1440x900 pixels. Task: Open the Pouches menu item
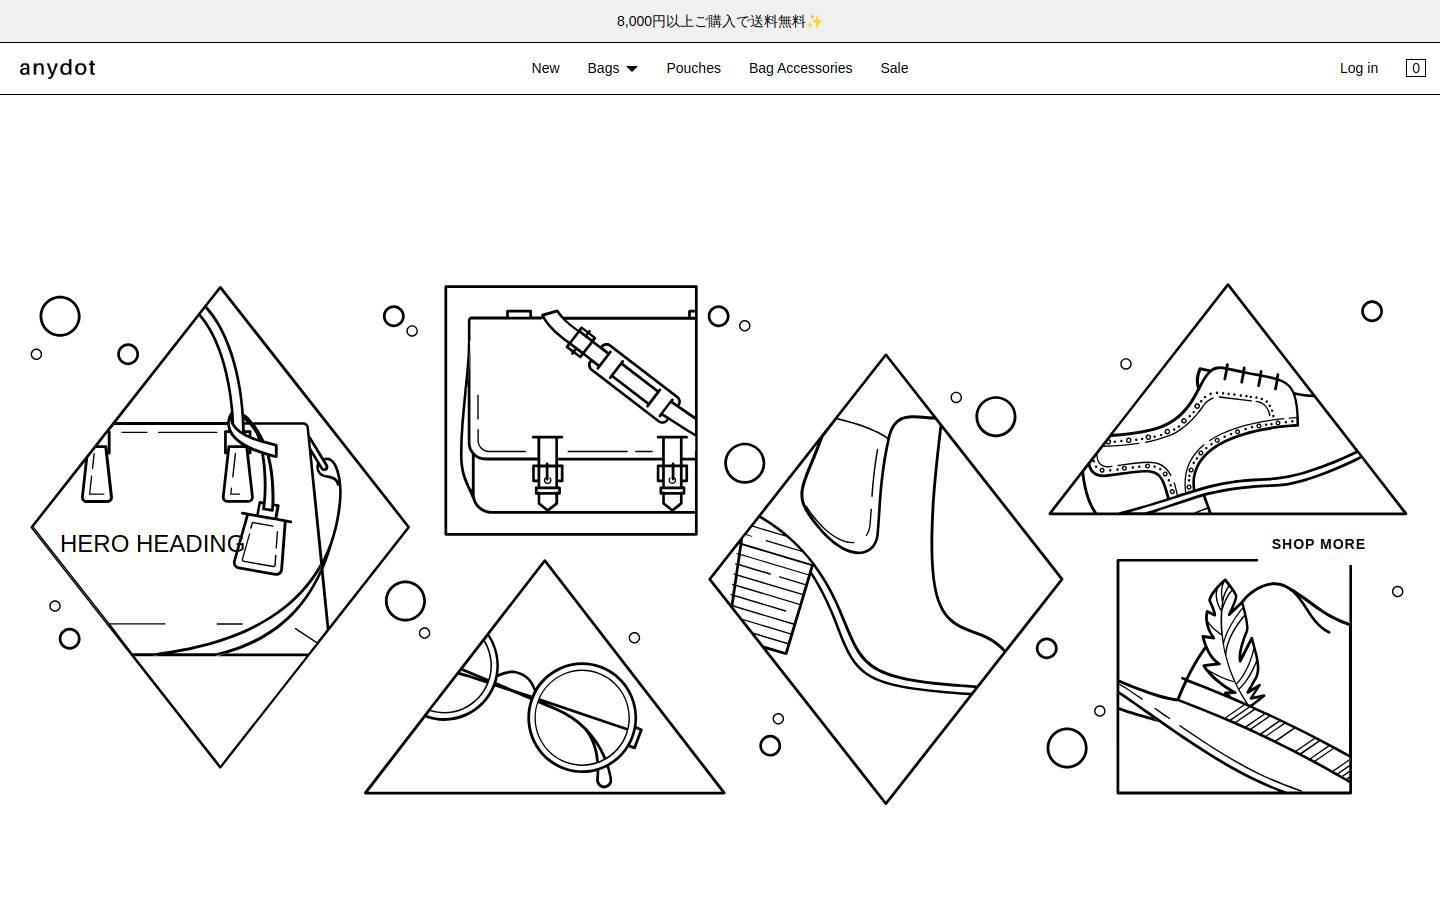pyautogui.click(x=693, y=68)
